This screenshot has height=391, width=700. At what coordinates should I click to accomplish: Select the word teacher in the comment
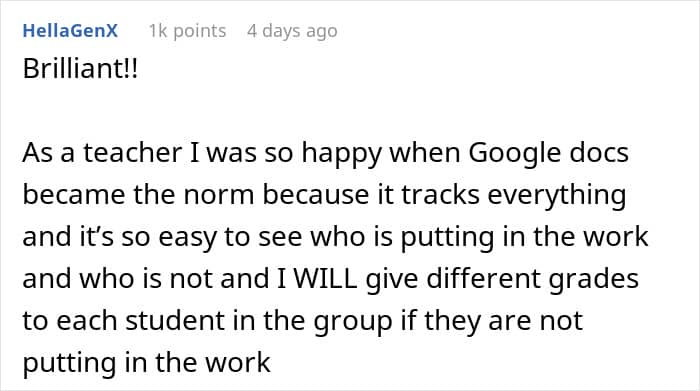click(x=133, y=153)
